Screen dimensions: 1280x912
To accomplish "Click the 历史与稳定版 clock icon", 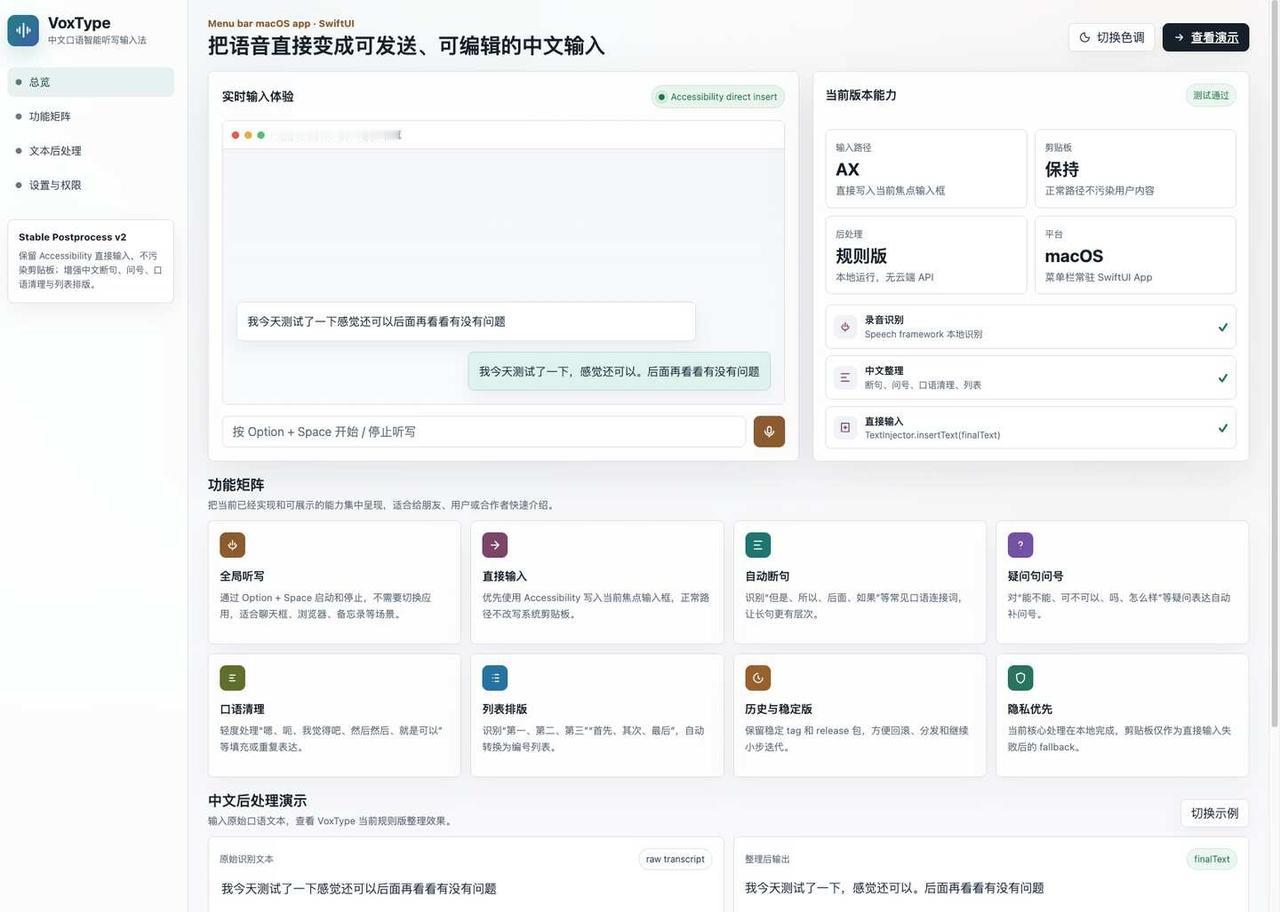I will coord(758,678).
